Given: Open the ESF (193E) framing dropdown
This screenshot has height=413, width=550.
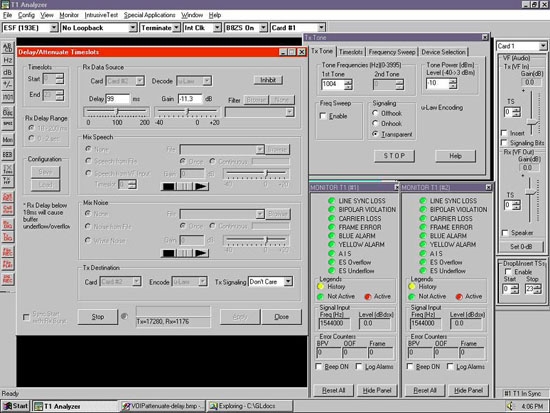Looking at the screenshot, I should click(54, 27).
